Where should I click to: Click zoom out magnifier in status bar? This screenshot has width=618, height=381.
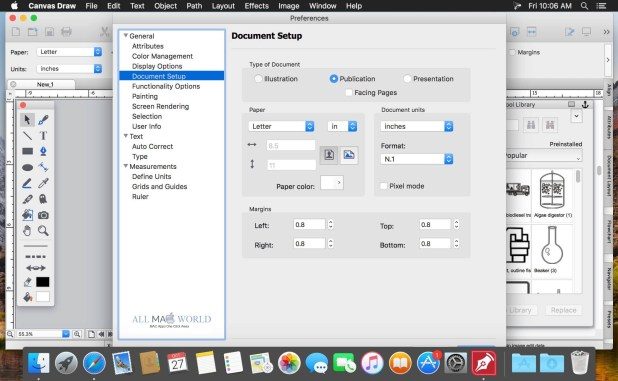pyautogui.click(x=10, y=334)
